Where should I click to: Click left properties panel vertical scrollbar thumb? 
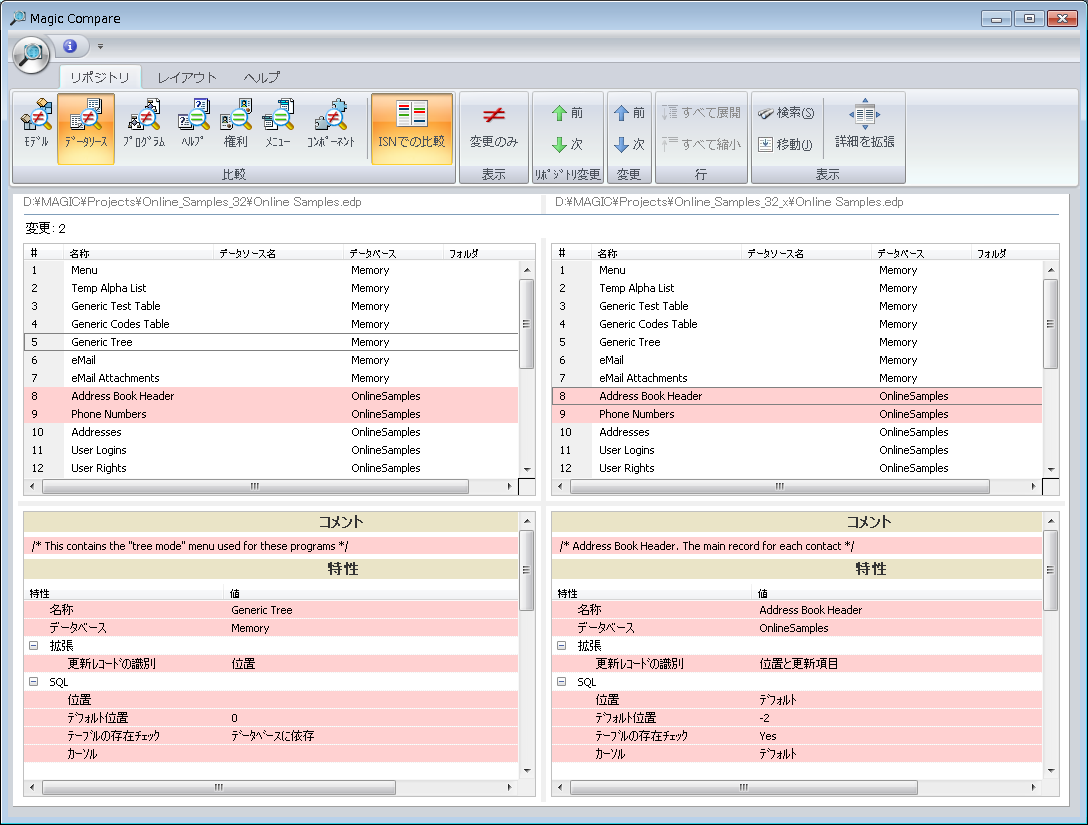click(x=527, y=570)
